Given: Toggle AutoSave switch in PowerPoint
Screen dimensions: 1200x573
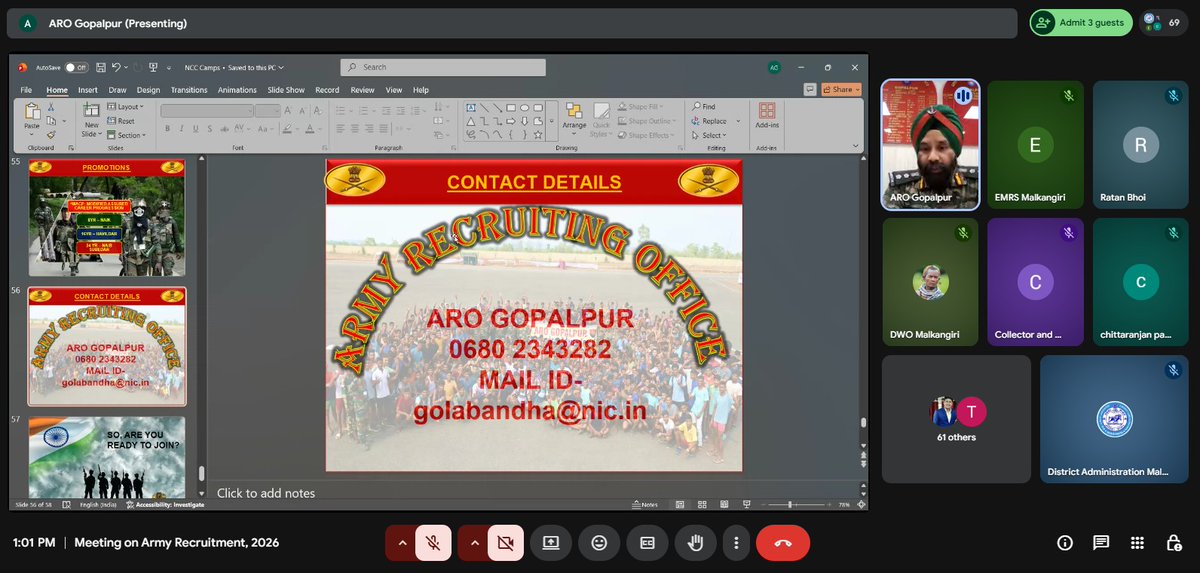Looking at the screenshot, I should click(x=76, y=67).
